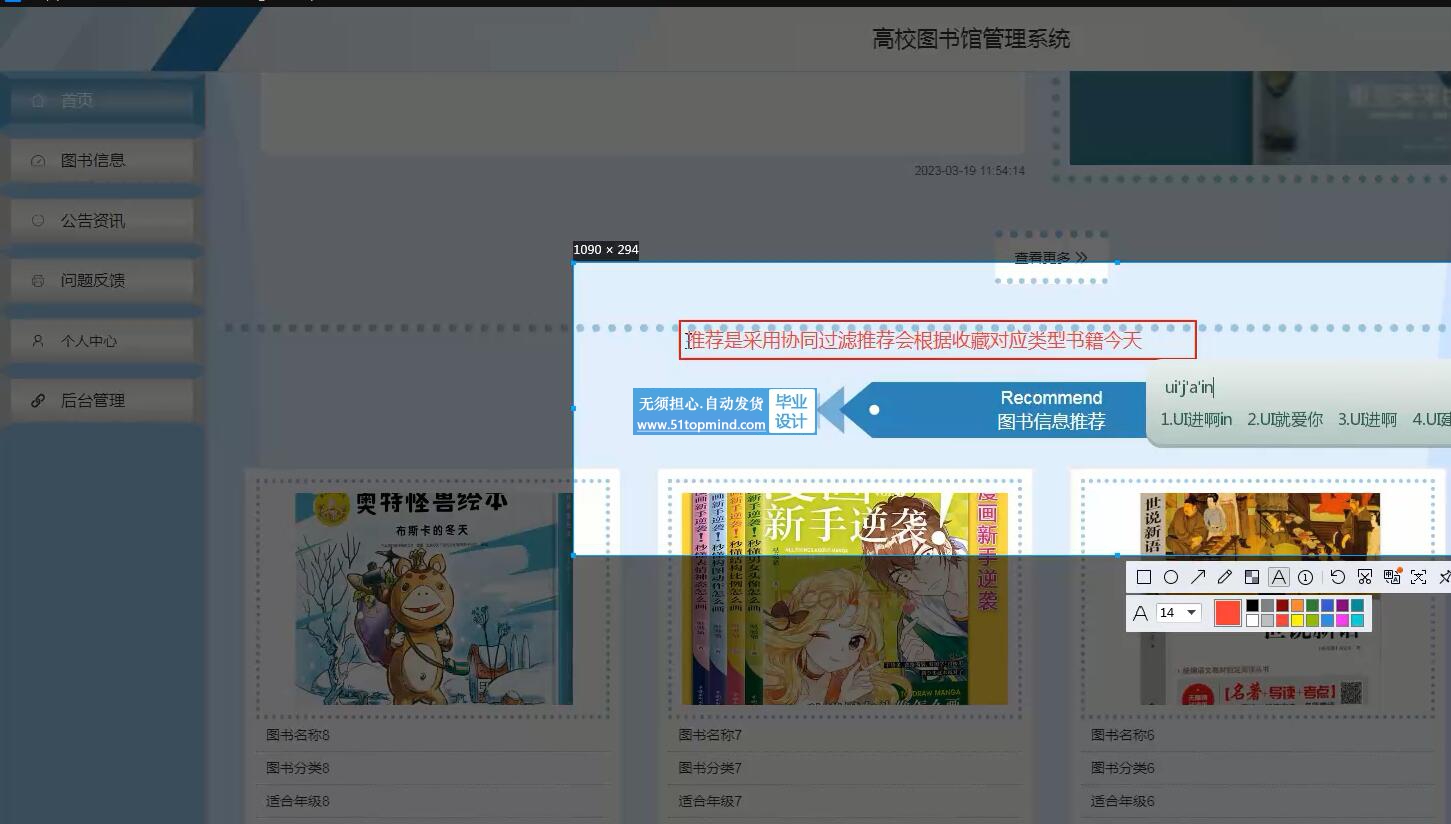1451x824 pixels.
Task: Click inside the red annotation text box
Action: [x=937, y=340]
